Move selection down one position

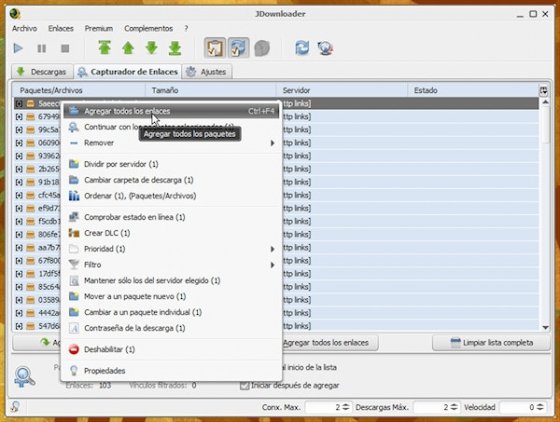click(152, 48)
